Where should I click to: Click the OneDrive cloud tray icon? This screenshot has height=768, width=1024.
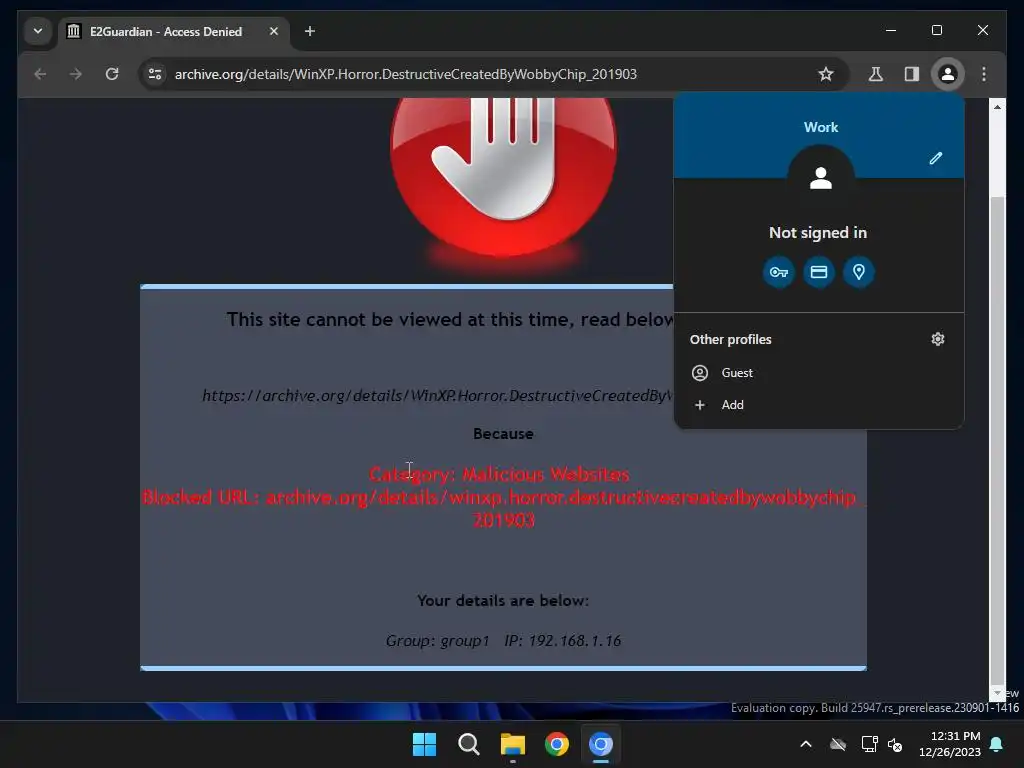pyautogui.click(x=838, y=744)
